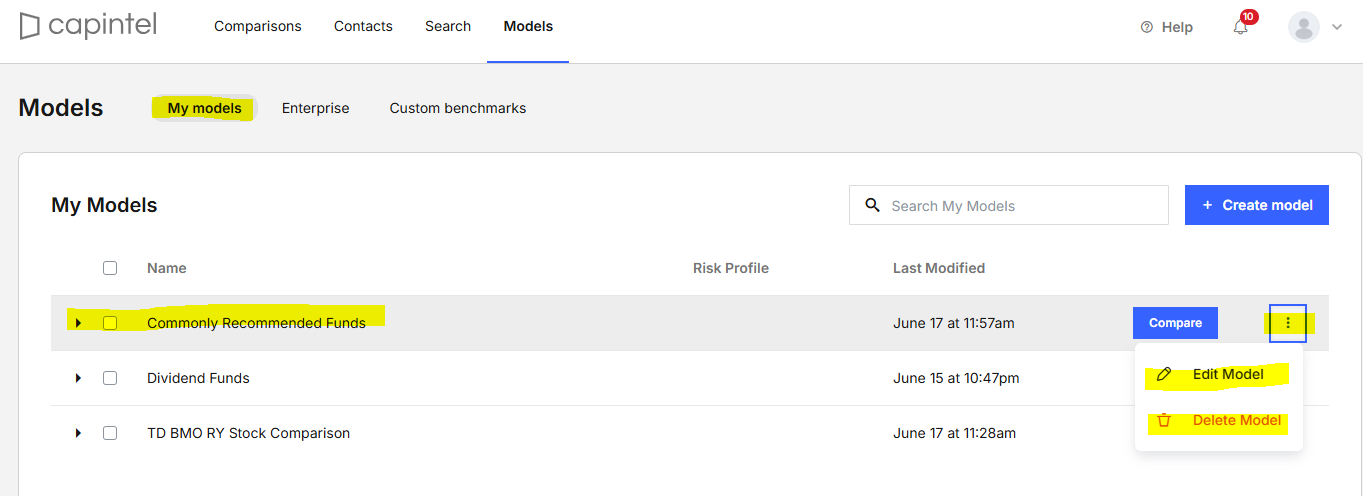Toggle the select-all checkbox in header

pyautogui.click(x=110, y=268)
